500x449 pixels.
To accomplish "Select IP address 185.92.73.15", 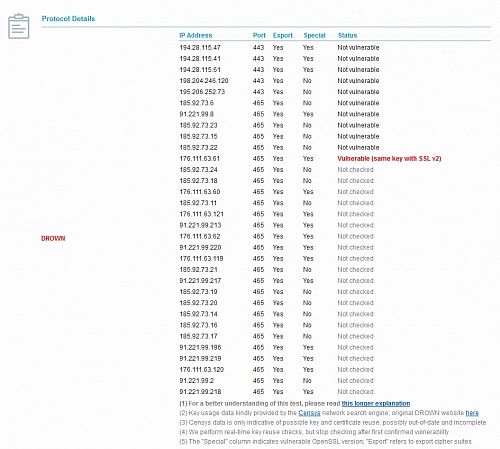I will pyautogui.click(x=198, y=136).
